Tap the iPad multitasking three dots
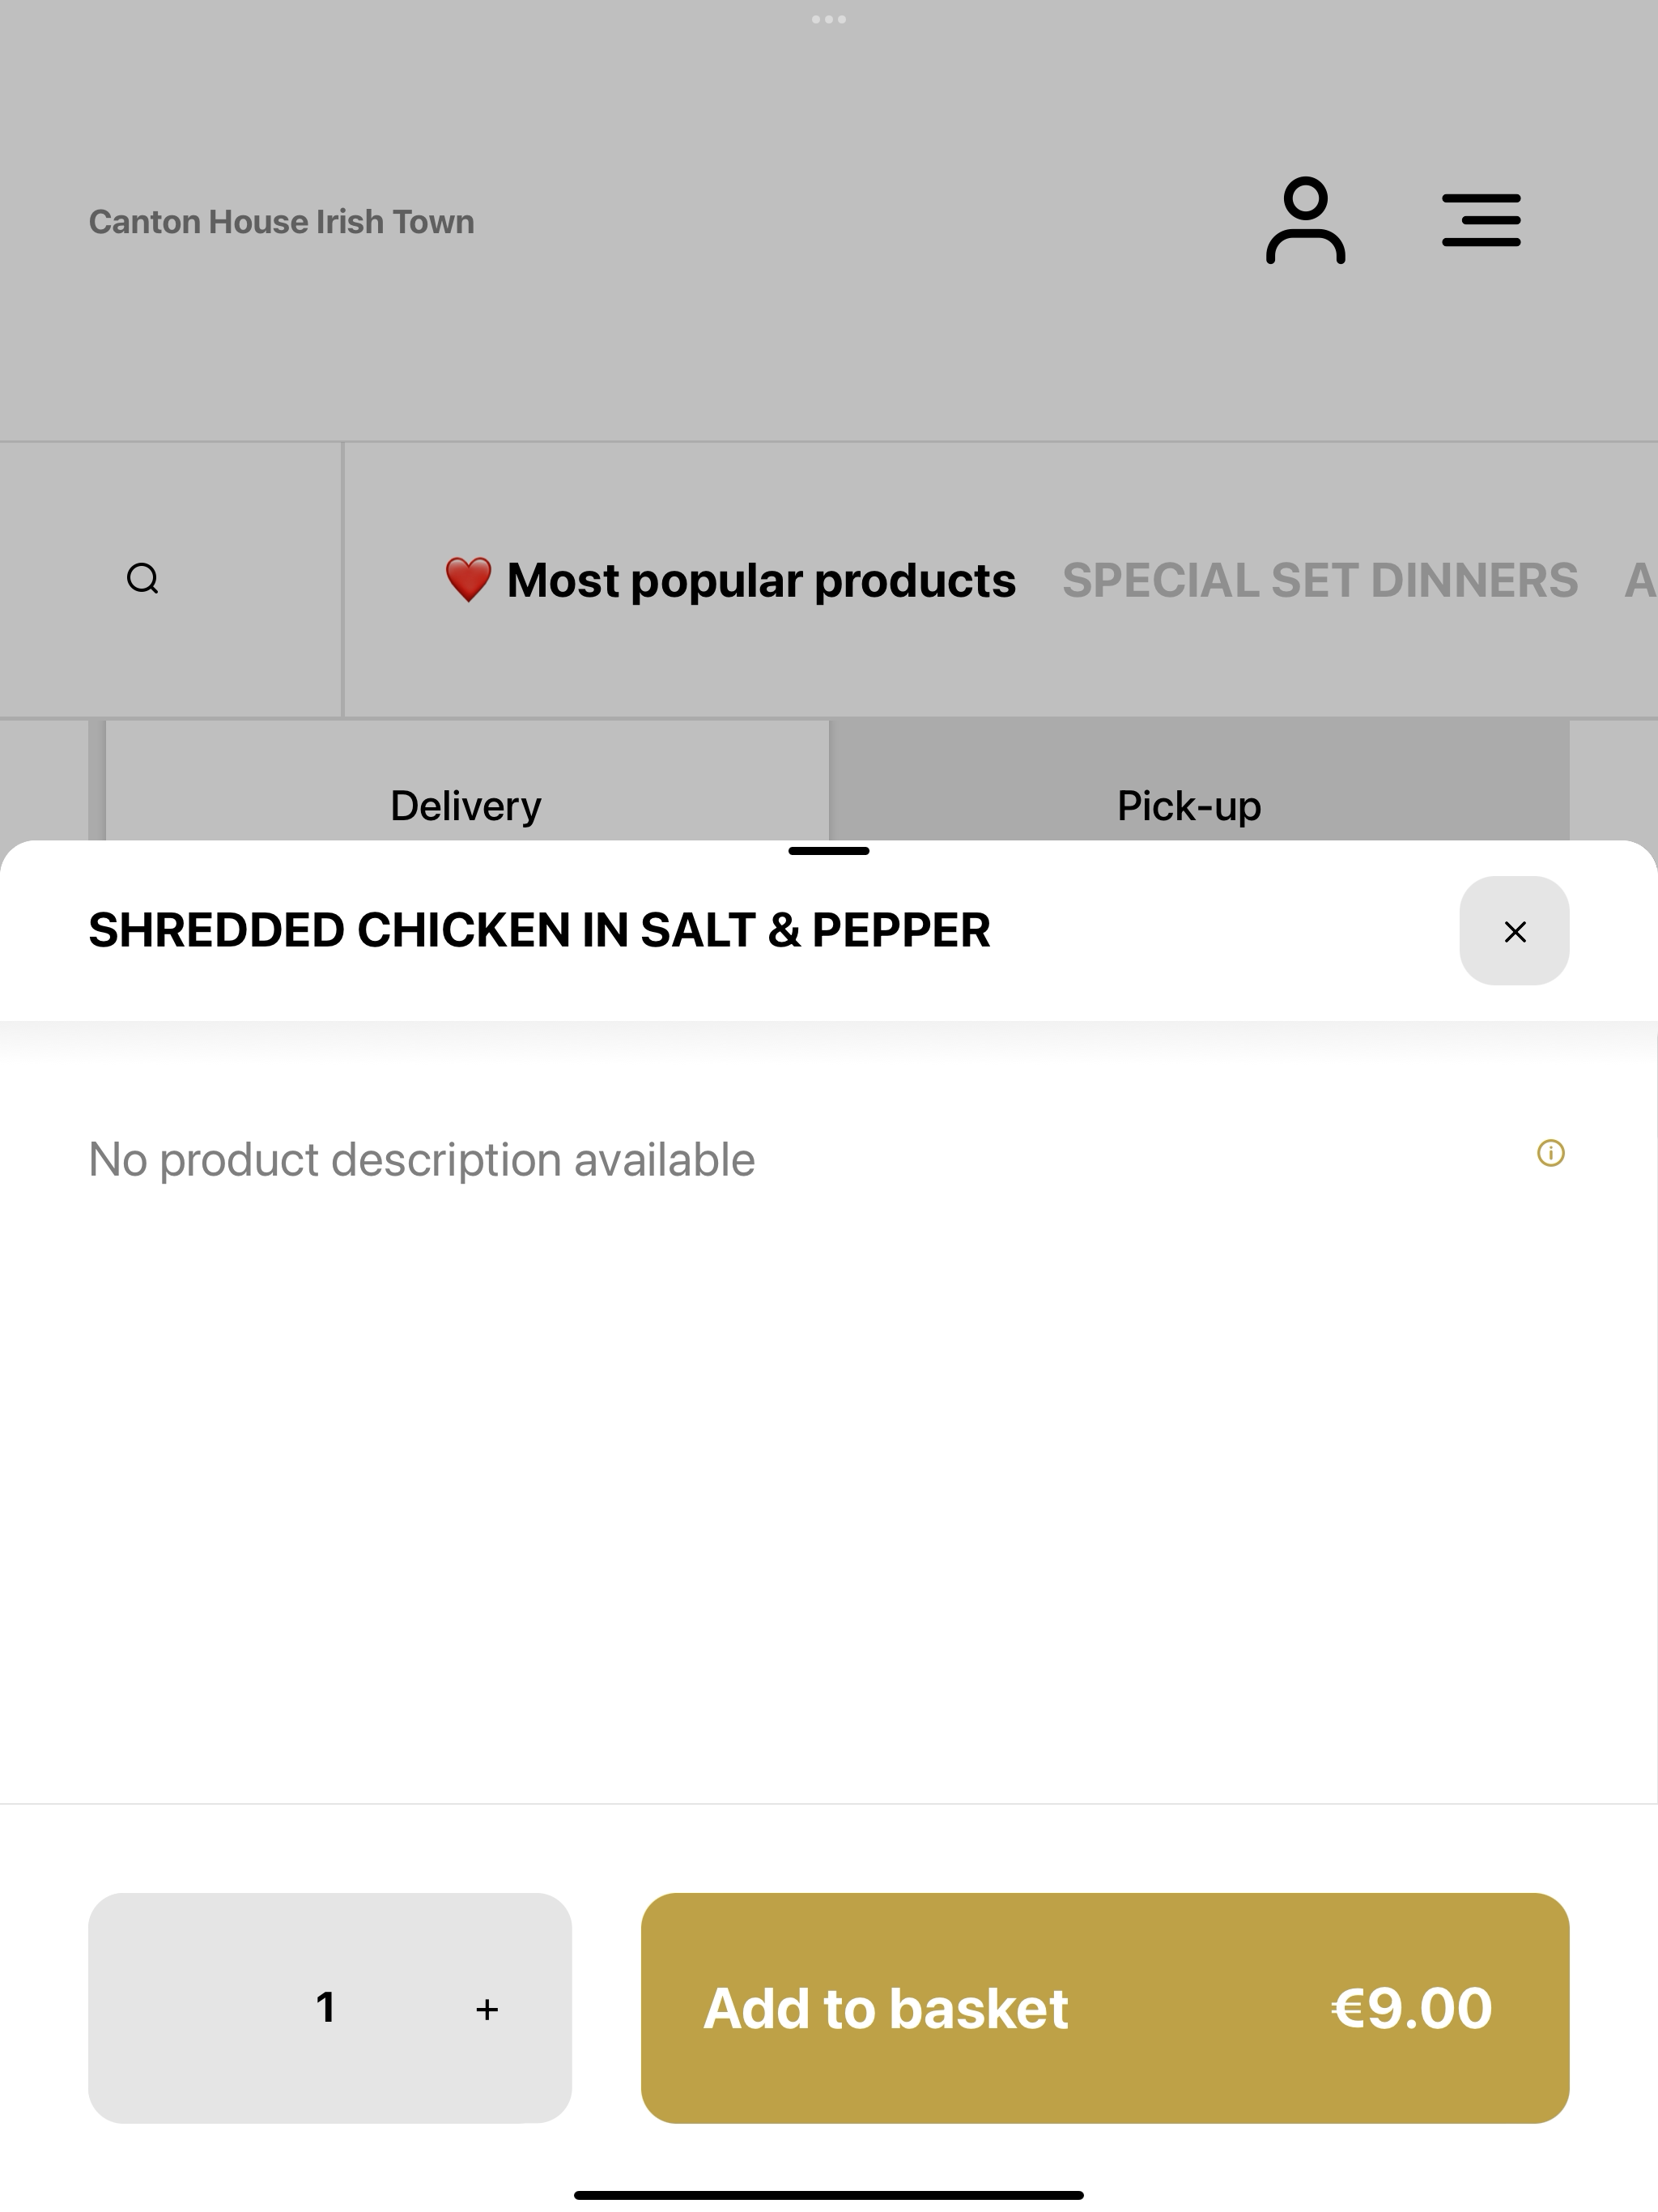The image size is (1658, 2212). point(829,19)
